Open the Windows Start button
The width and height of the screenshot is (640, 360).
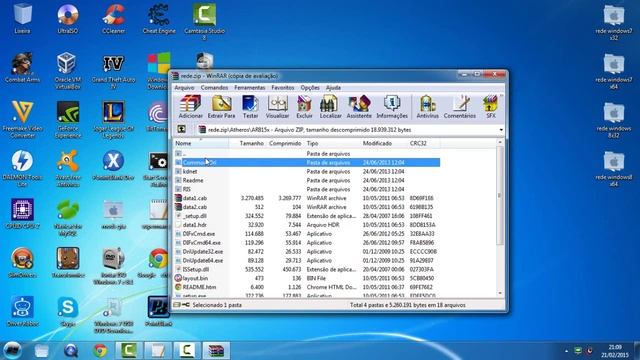(x=12, y=350)
